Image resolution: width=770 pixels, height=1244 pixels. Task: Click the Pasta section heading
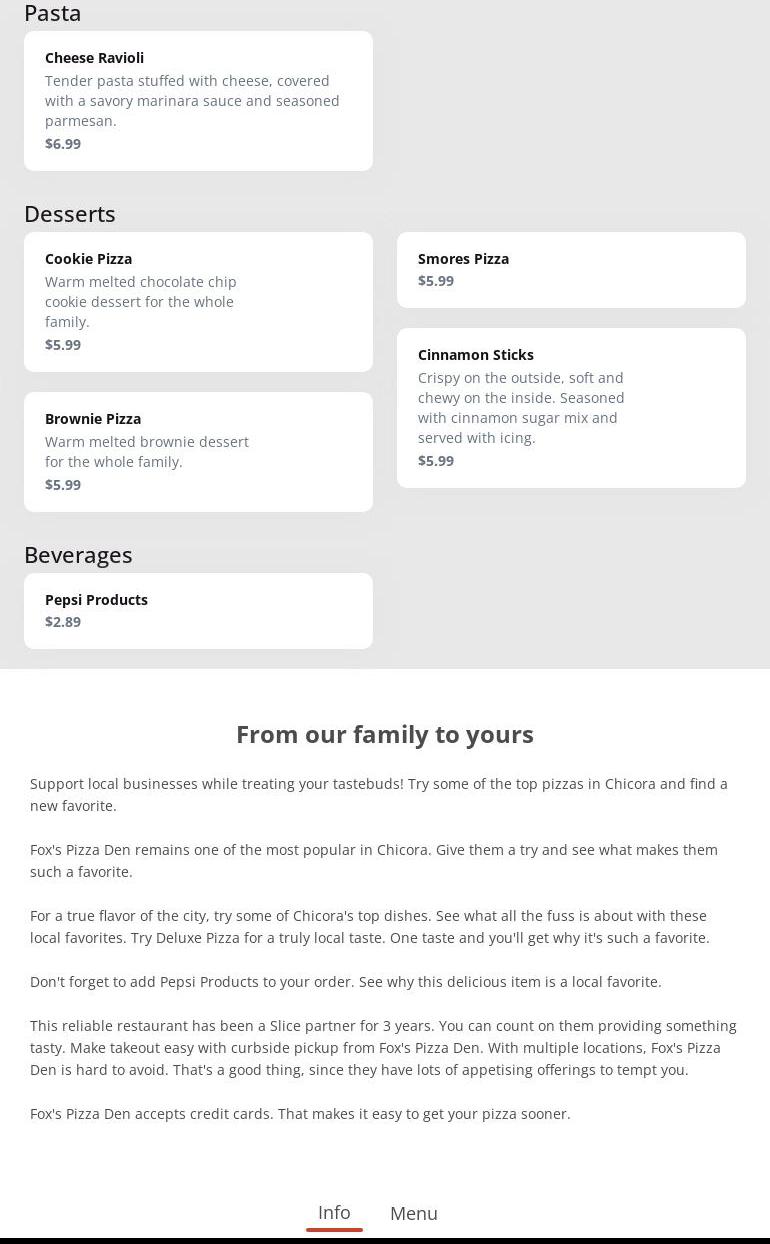[x=53, y=13]
